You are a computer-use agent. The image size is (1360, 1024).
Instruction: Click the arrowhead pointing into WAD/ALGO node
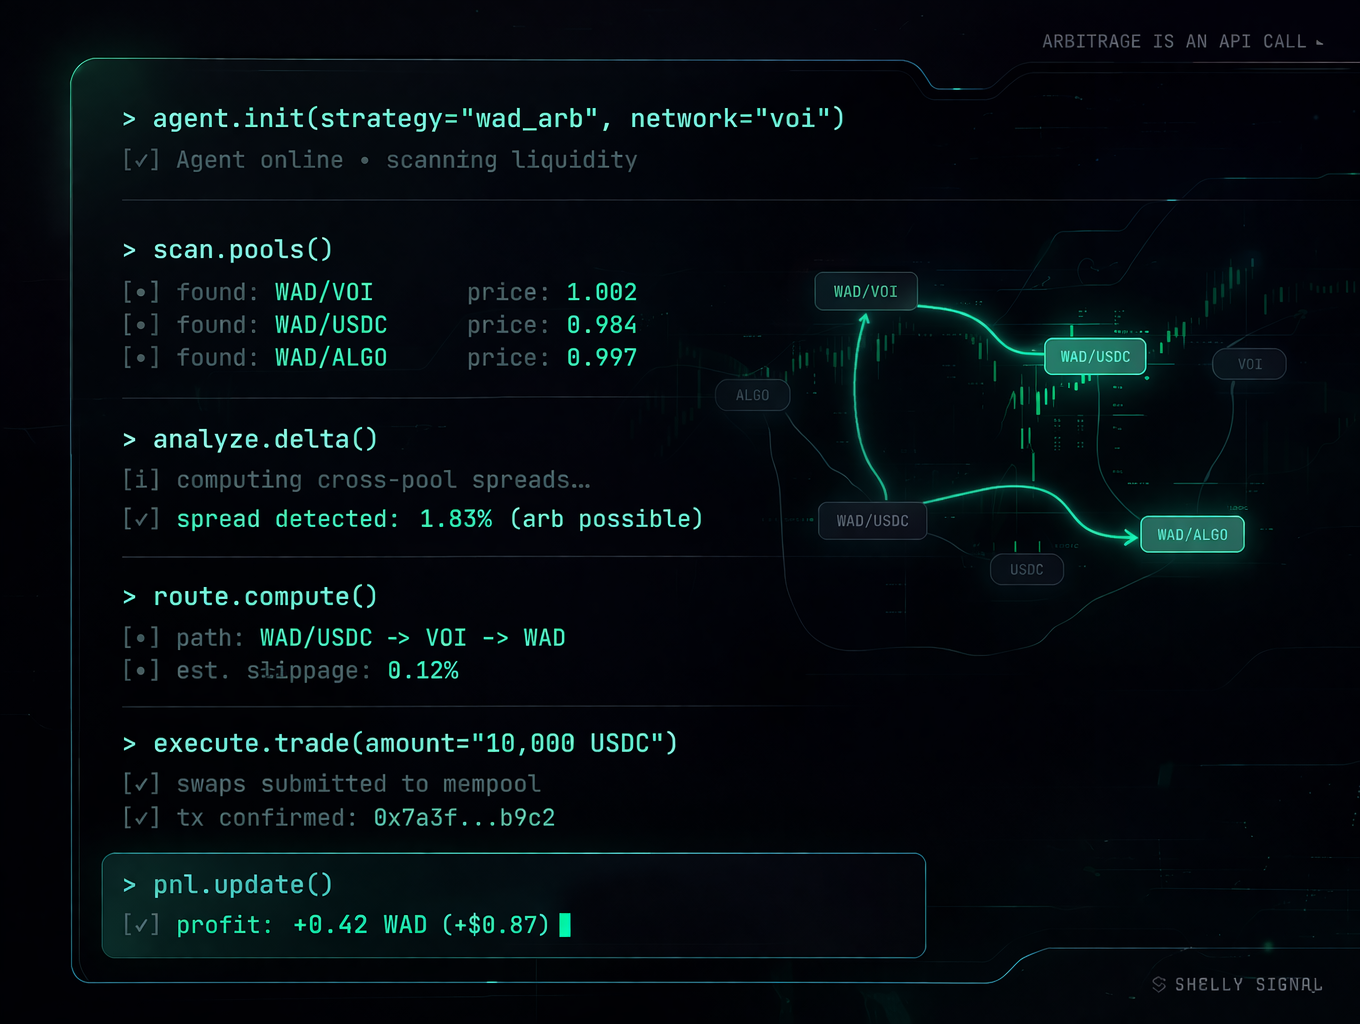(x=1131, y=536)
